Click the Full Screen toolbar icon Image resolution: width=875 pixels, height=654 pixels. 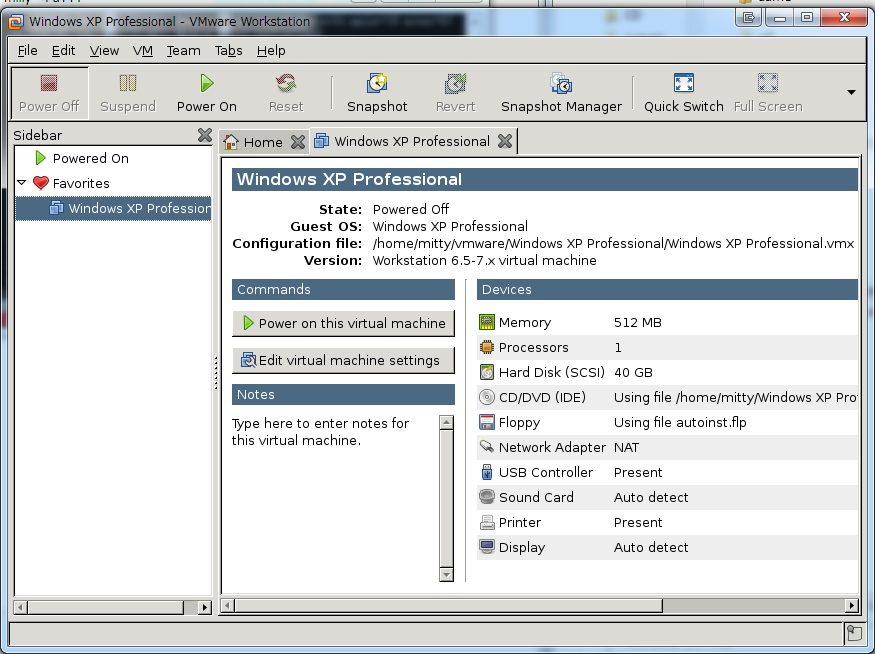[768, 83]
